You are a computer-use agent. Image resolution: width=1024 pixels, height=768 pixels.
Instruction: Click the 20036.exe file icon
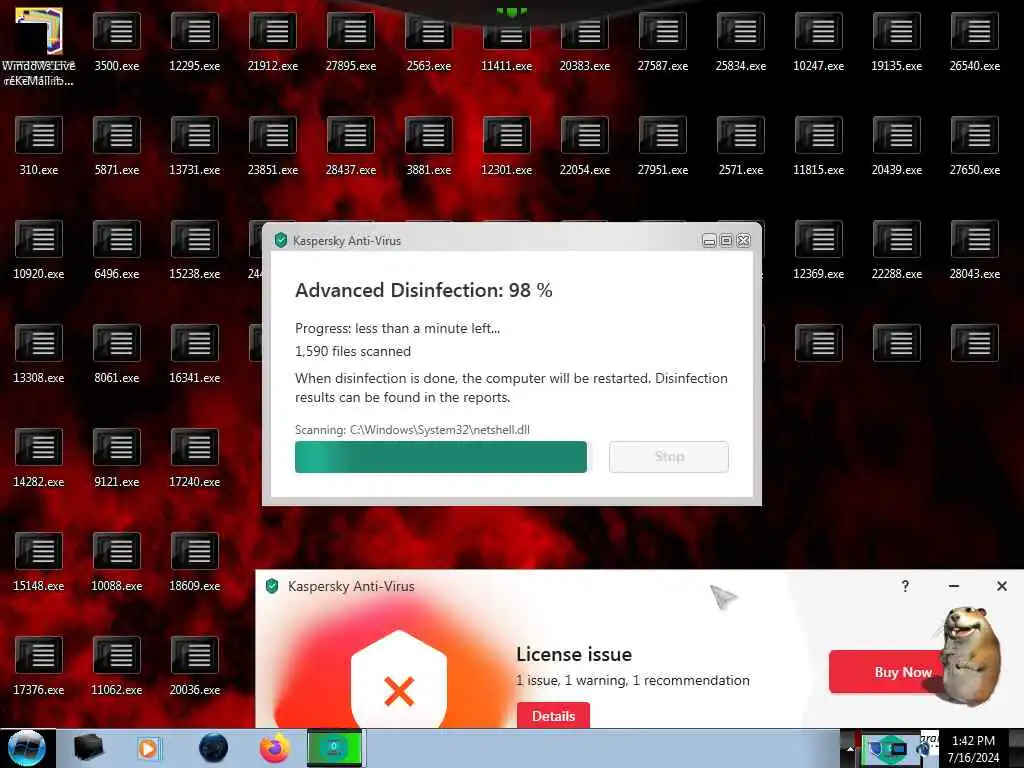click(195, 655)
